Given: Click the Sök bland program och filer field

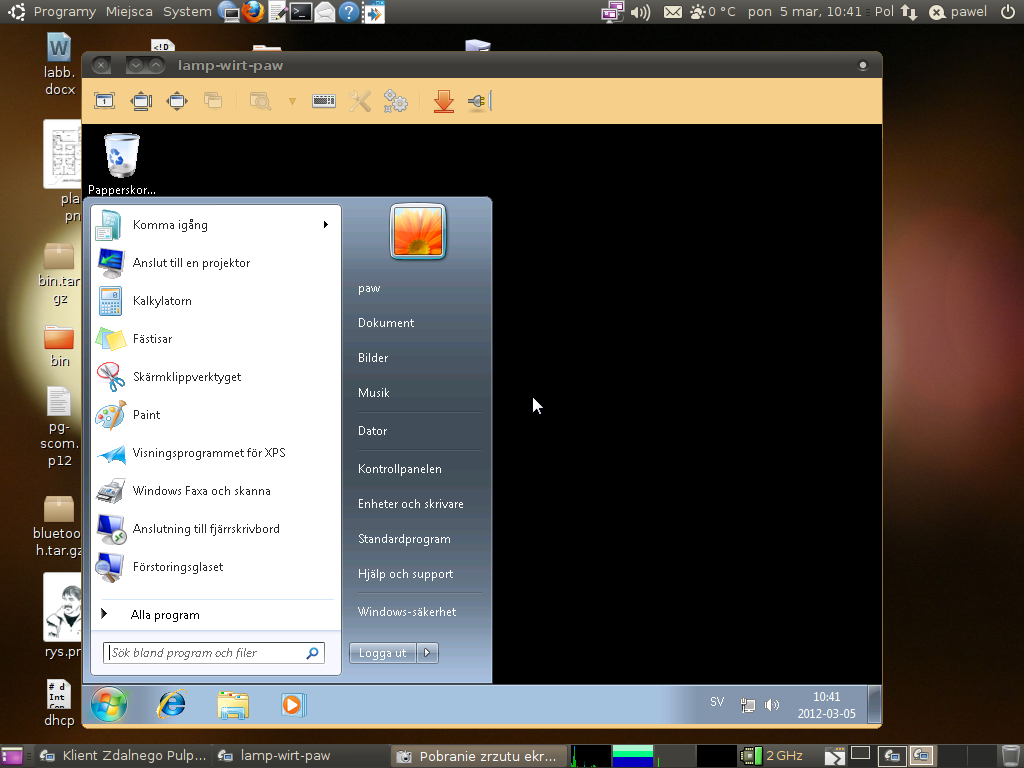Looking at the screenshot, I should (205, 653).
